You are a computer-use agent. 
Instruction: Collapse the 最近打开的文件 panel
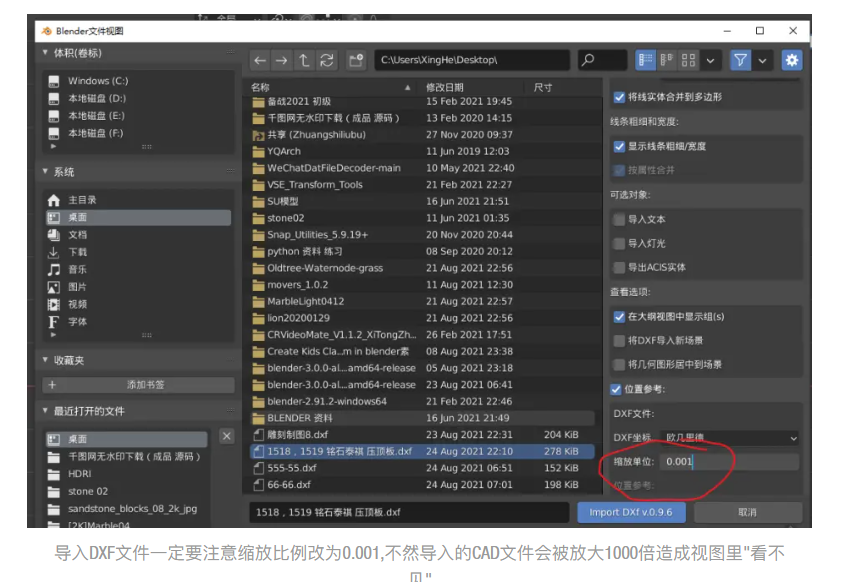45,411
